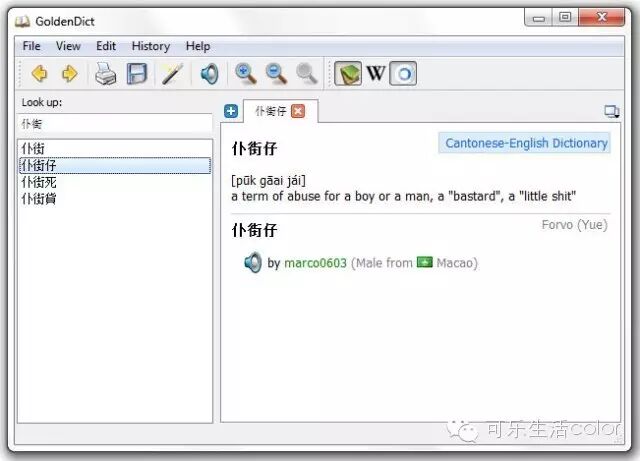Go back with the left arrow icon
The image size is (640, 461).
point(40,74)
